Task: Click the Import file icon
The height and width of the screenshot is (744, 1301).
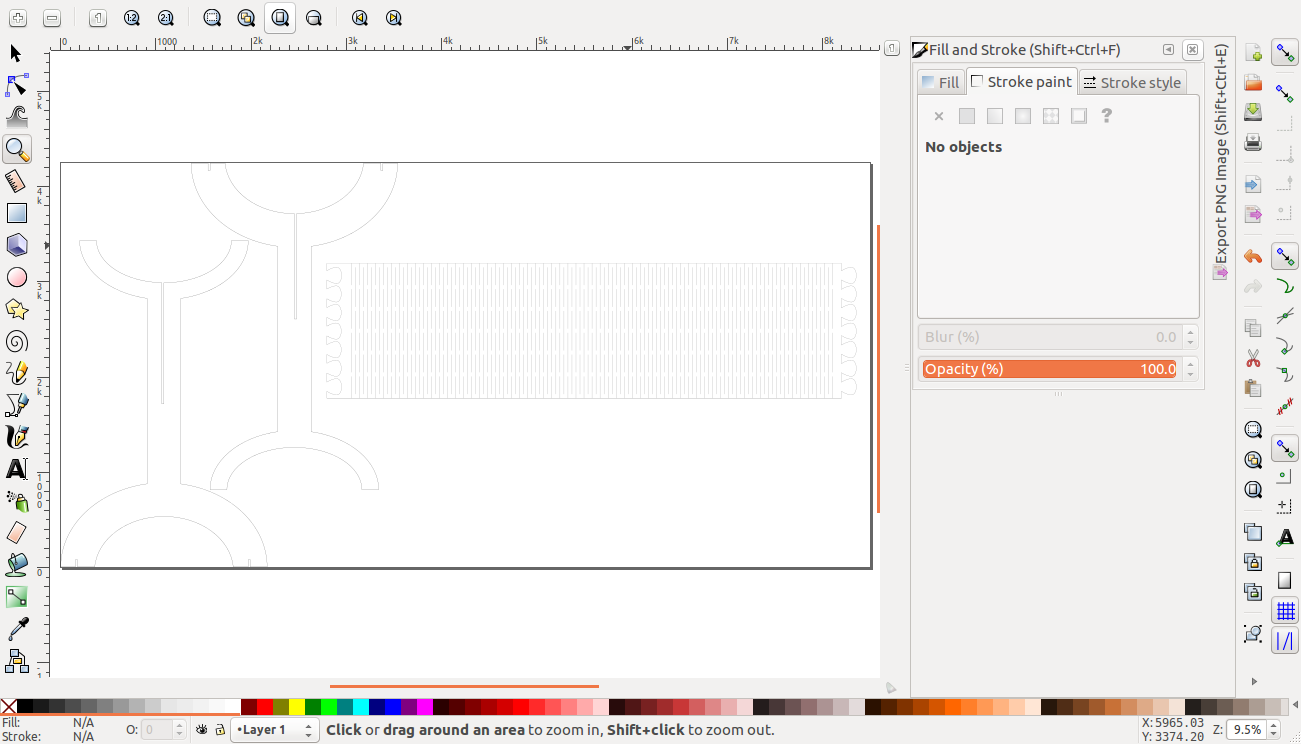Action: pyautogui.click(x=1253, y=185)
